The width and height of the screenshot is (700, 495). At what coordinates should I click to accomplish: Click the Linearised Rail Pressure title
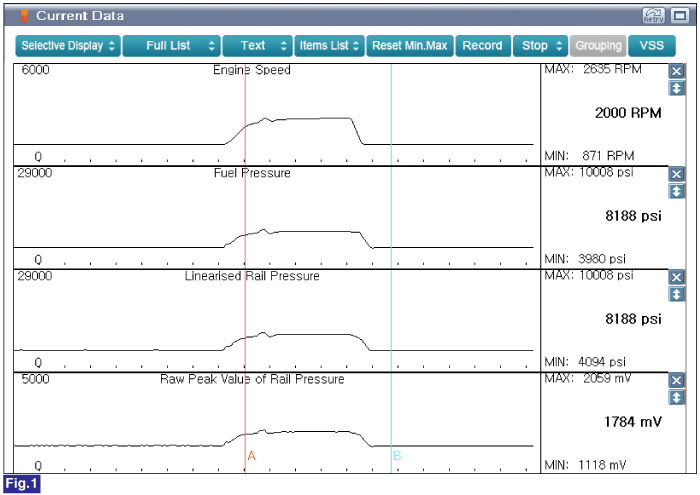pos(252,276)
